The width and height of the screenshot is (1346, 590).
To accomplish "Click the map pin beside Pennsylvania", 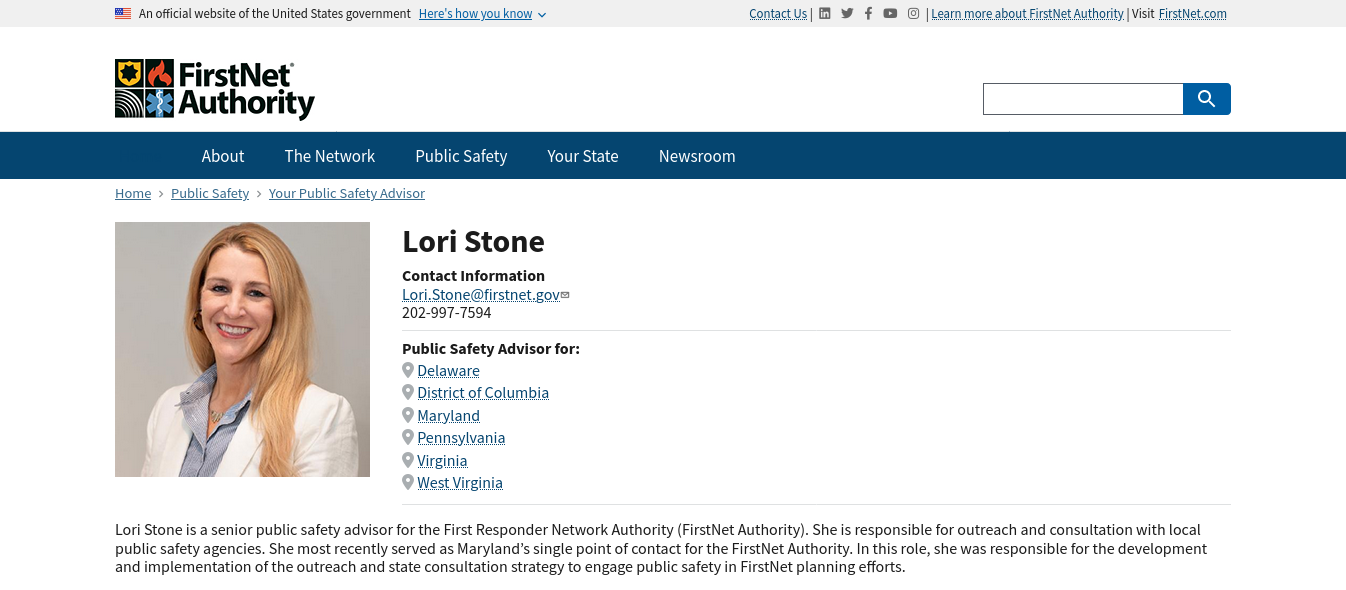I will pos(408,437).
